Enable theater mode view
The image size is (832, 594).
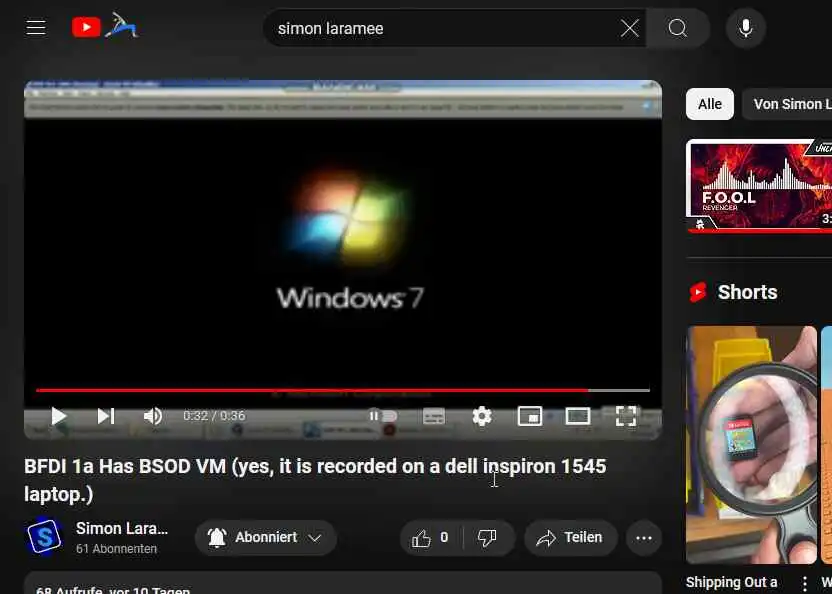click(x=578, y=416)
